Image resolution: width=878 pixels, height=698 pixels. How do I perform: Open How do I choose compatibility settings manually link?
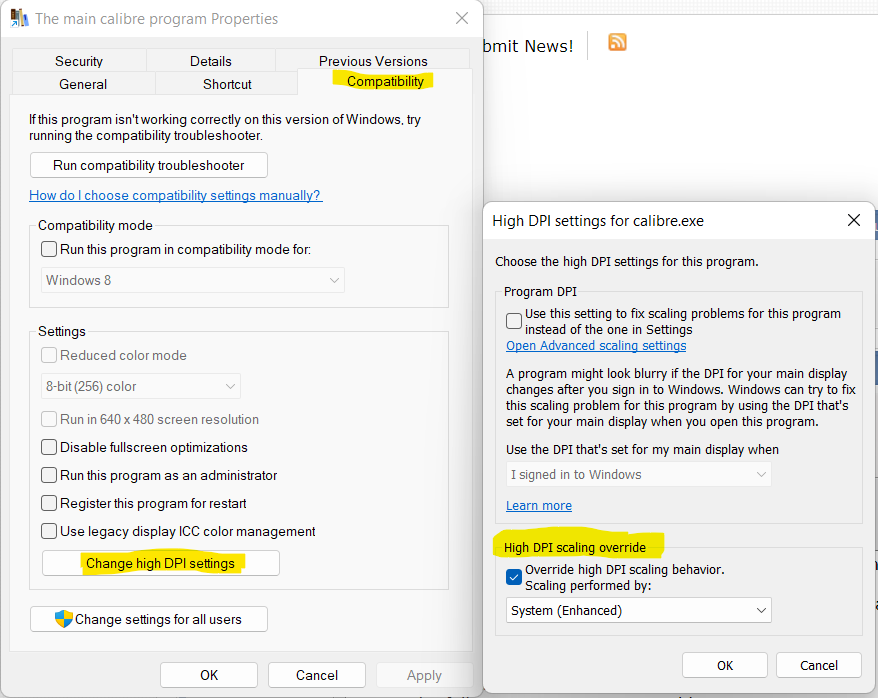click(x=176, y=195)
